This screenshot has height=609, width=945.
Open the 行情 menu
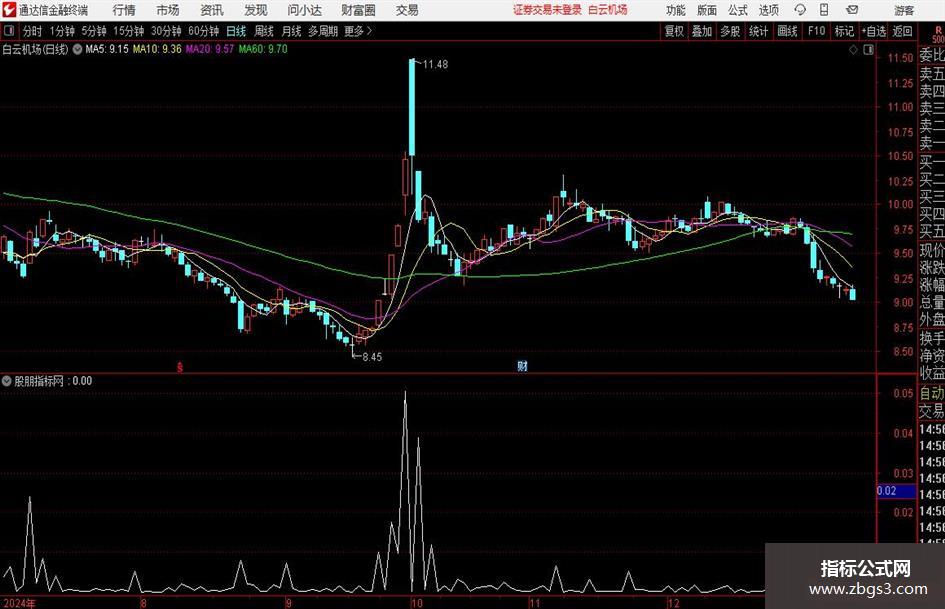pos(124,10)
